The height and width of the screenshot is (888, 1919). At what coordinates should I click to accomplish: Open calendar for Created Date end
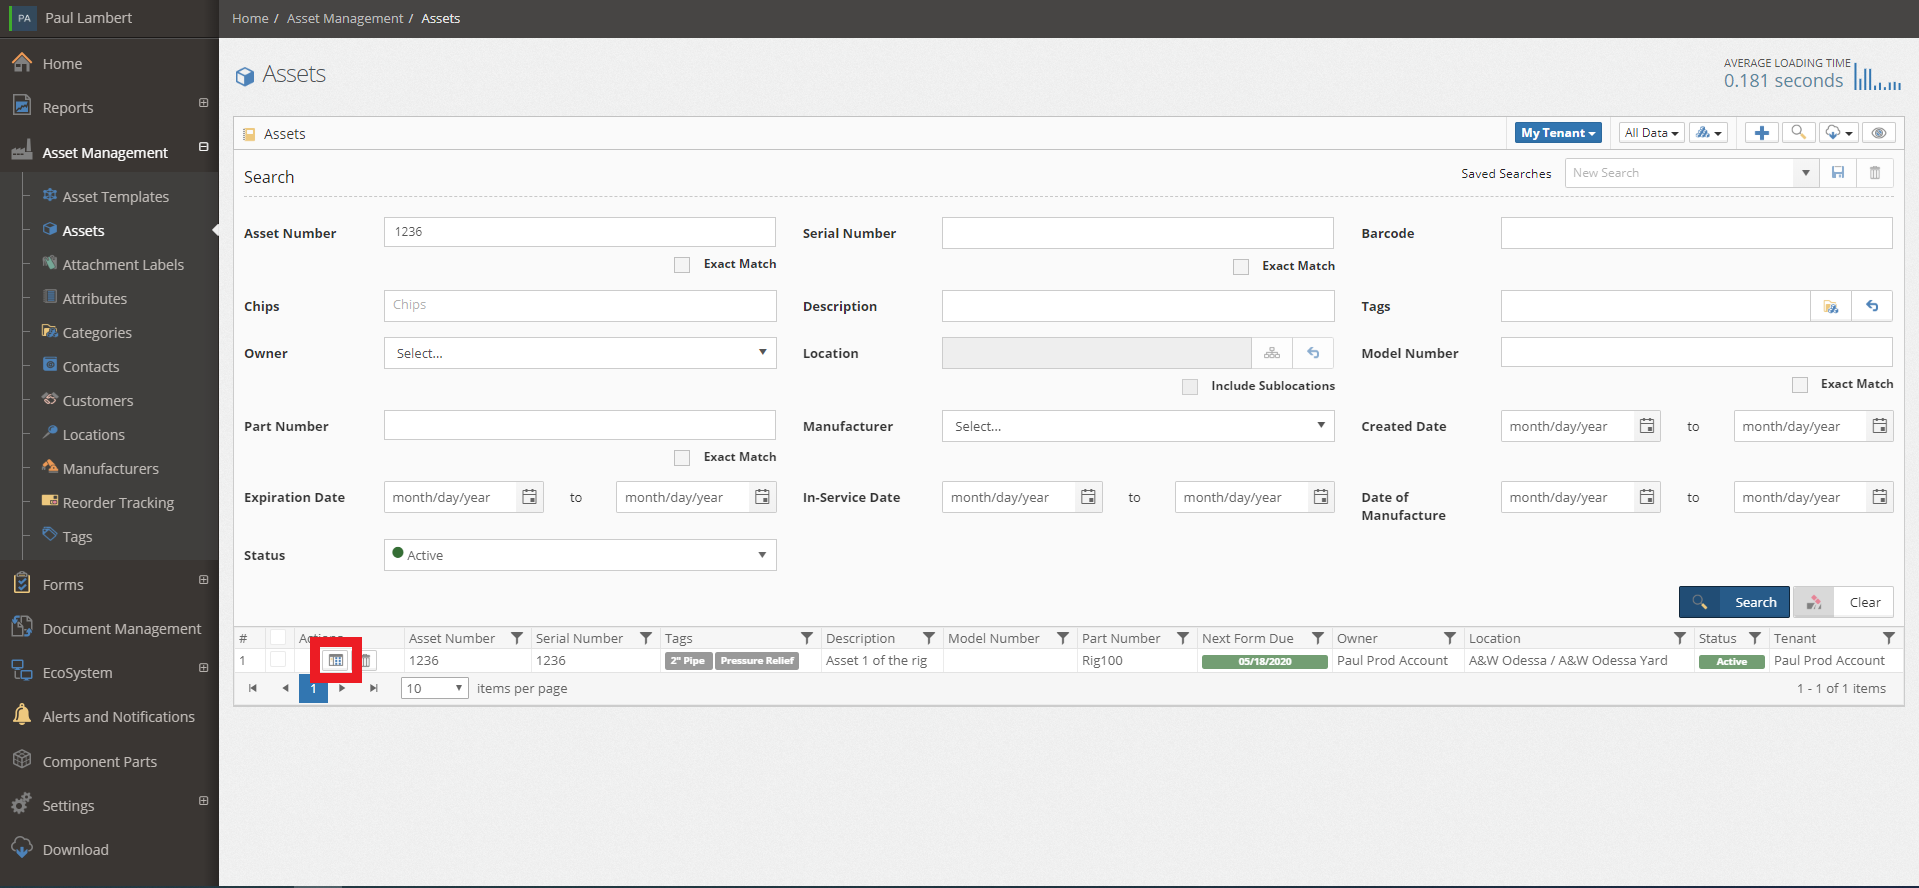pos(1880,426)
